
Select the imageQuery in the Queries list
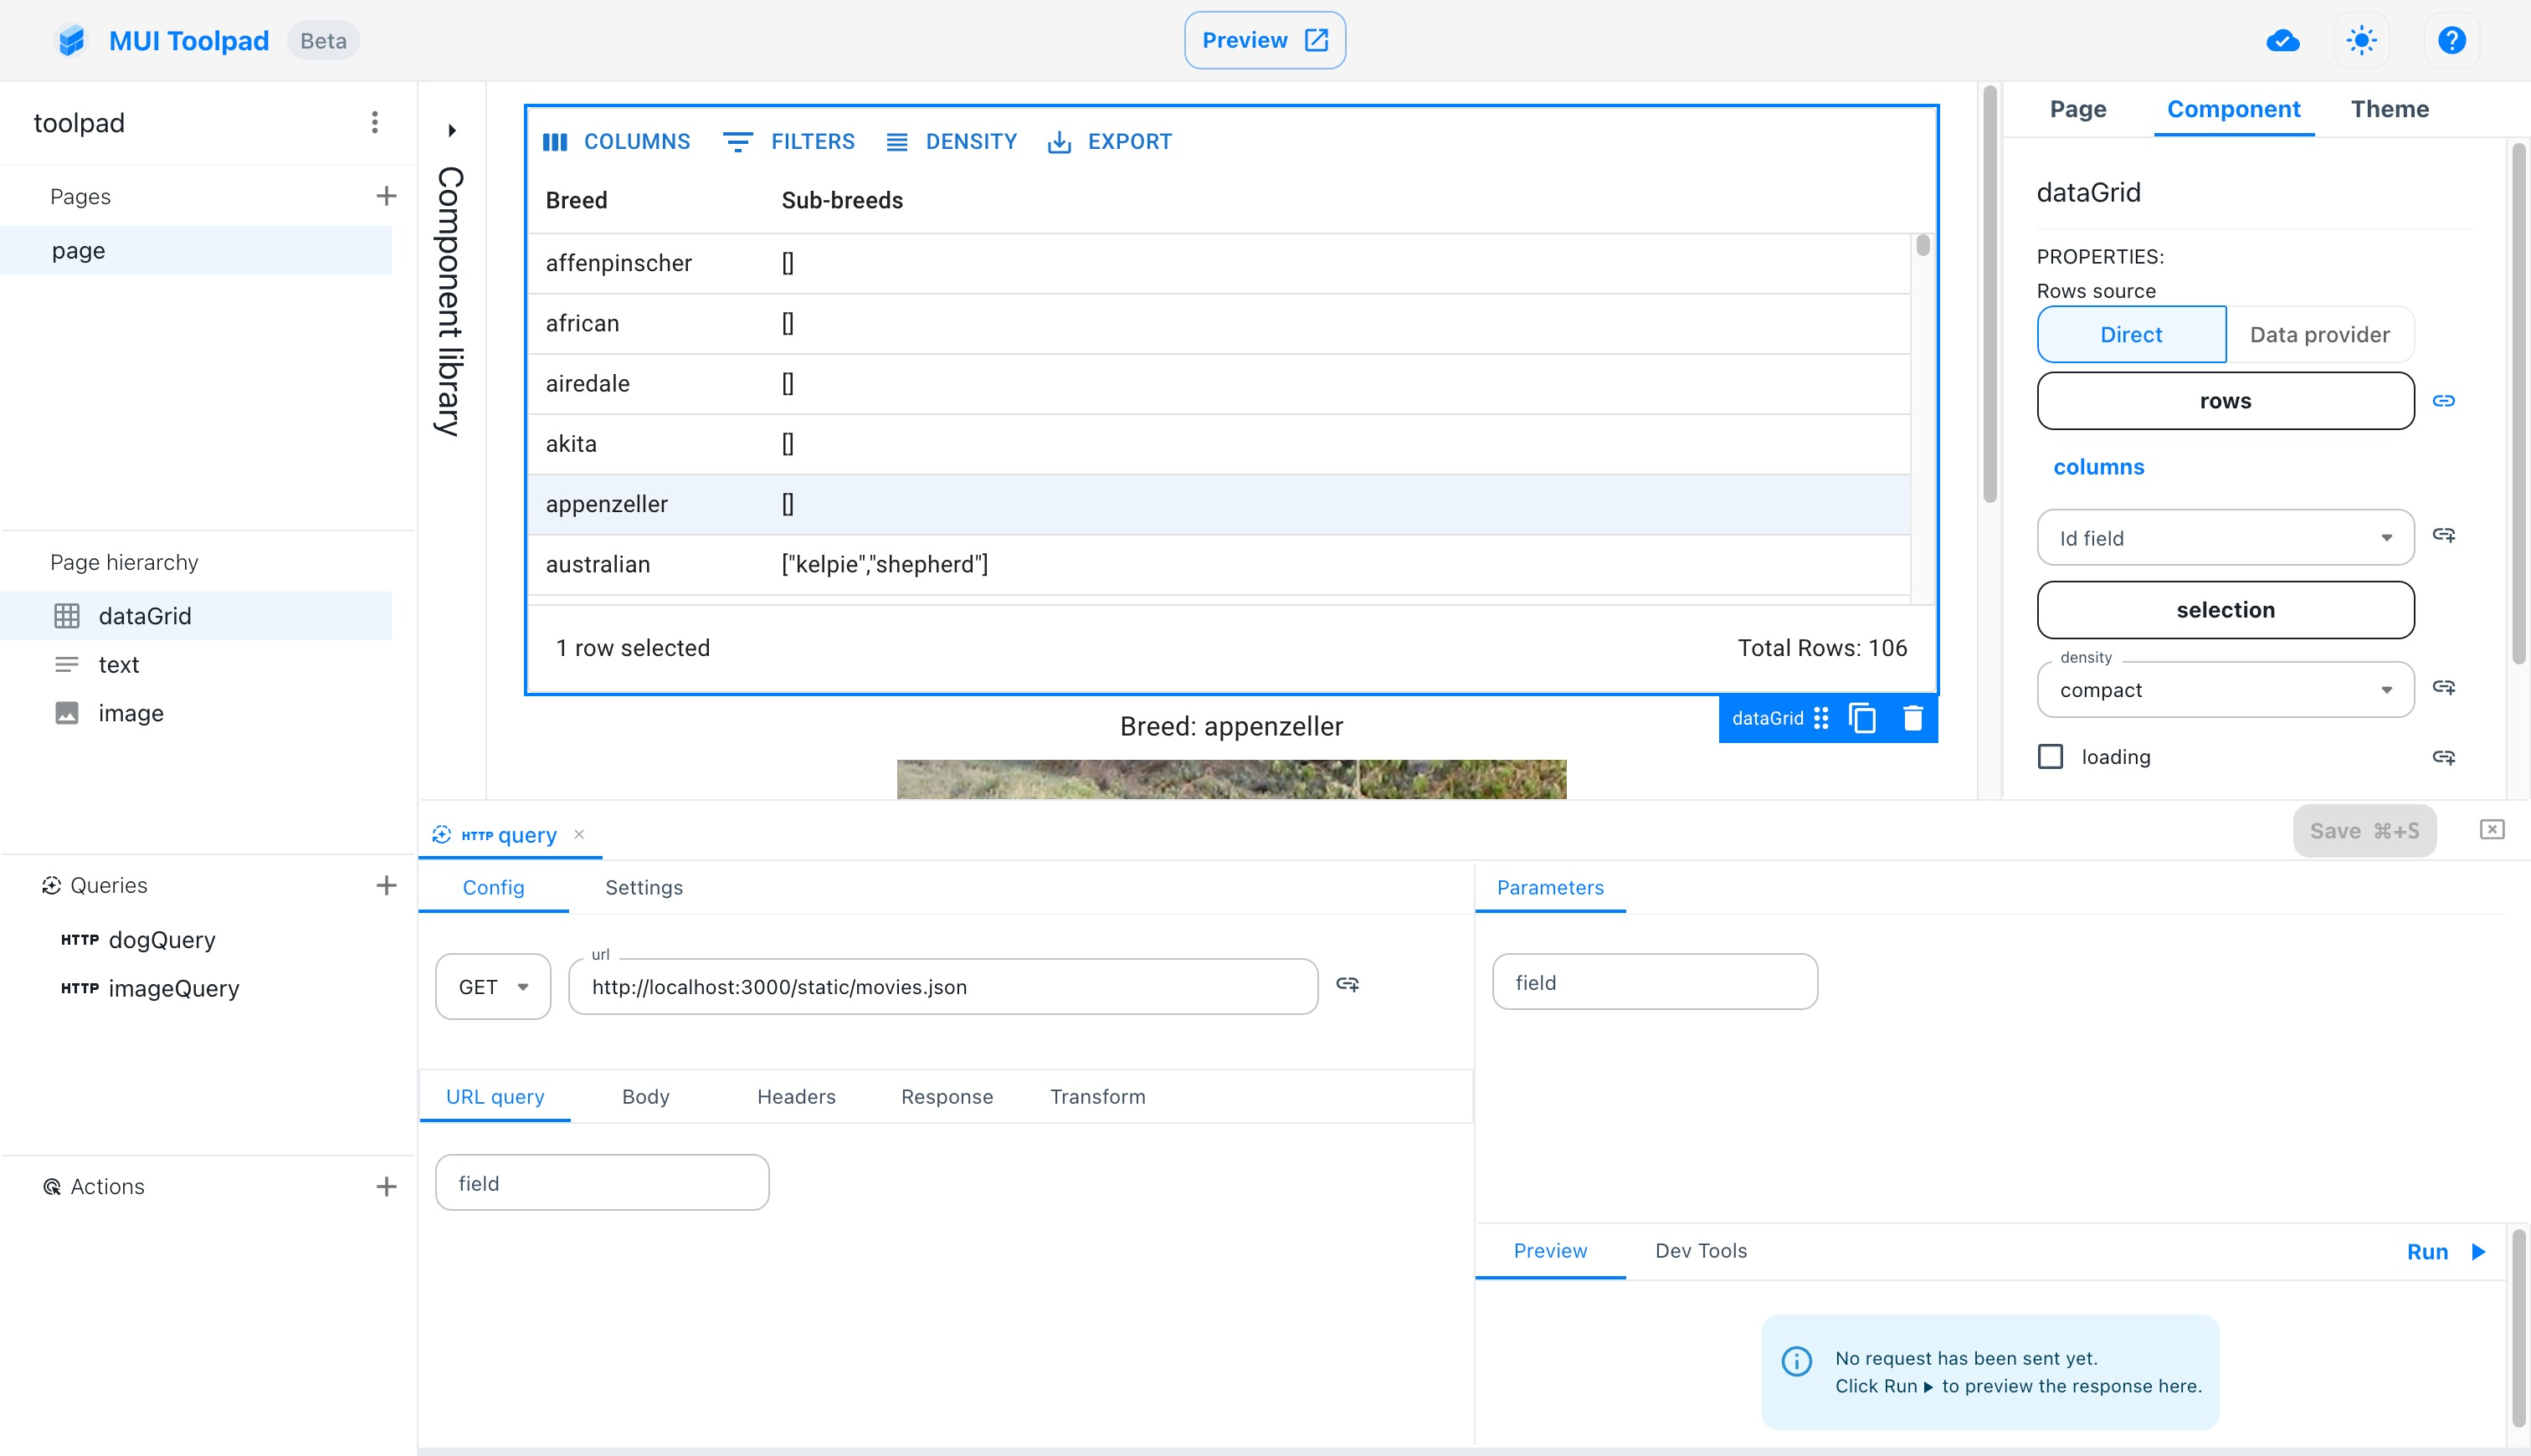(x=173, y=988)
